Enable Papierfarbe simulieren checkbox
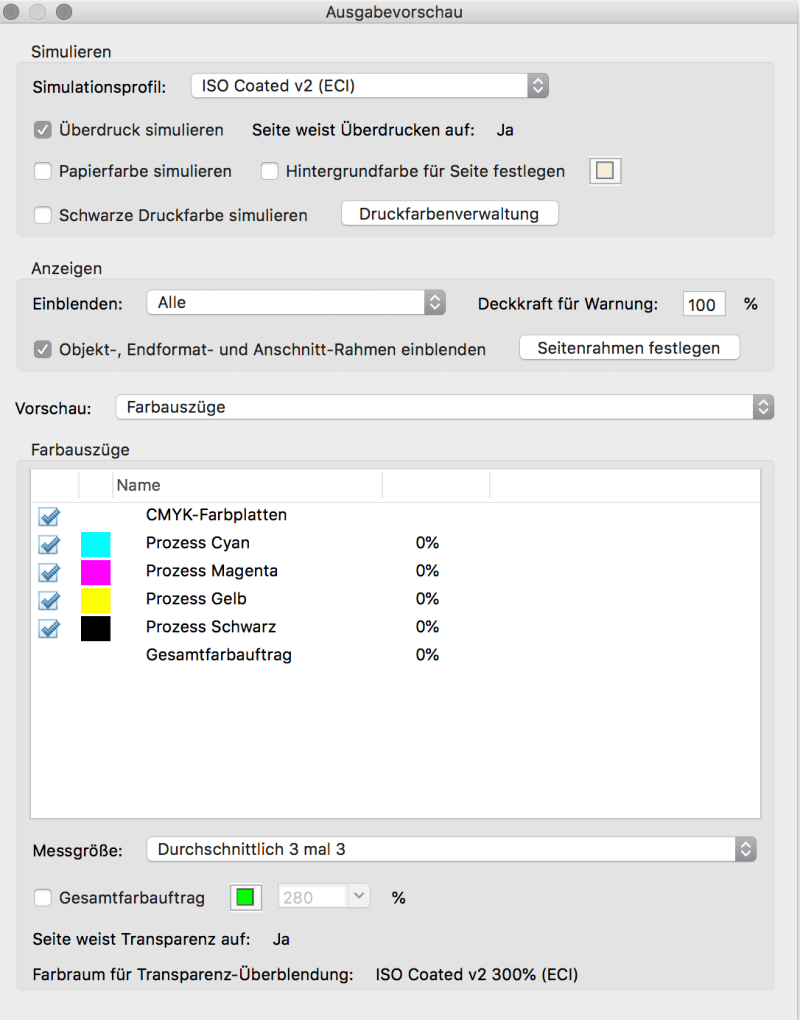 [43, 171]
